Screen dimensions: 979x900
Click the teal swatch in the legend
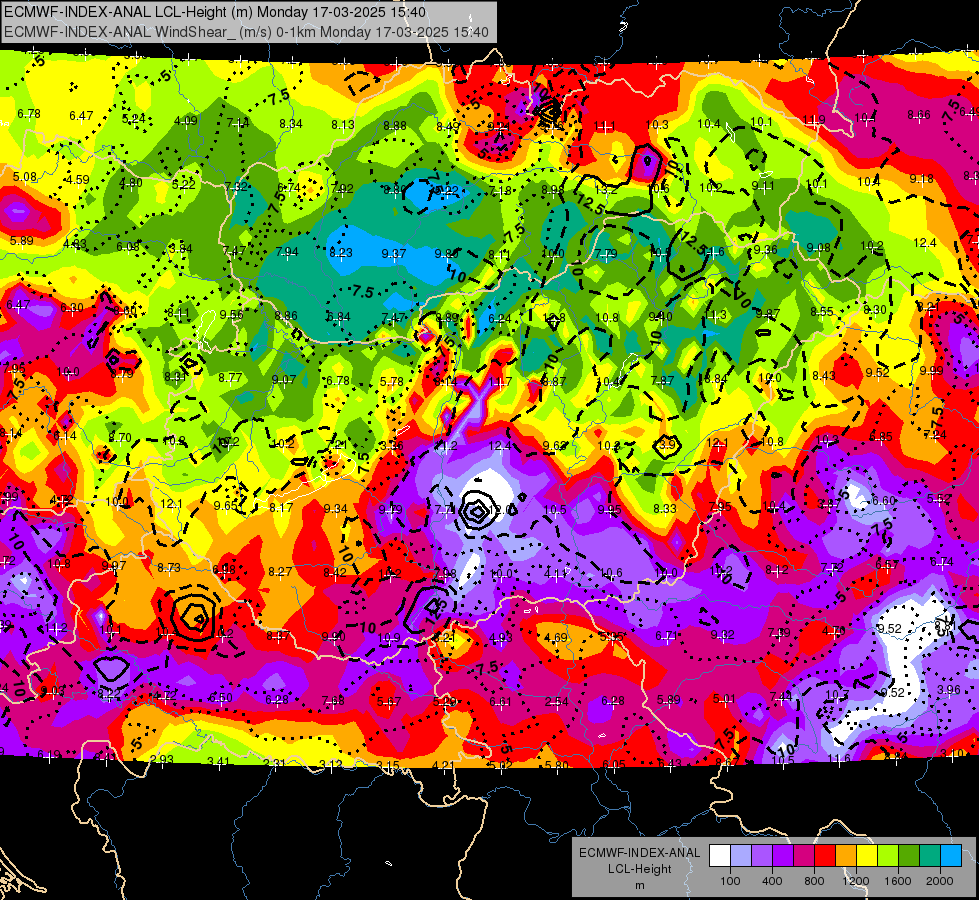[930, 855]
